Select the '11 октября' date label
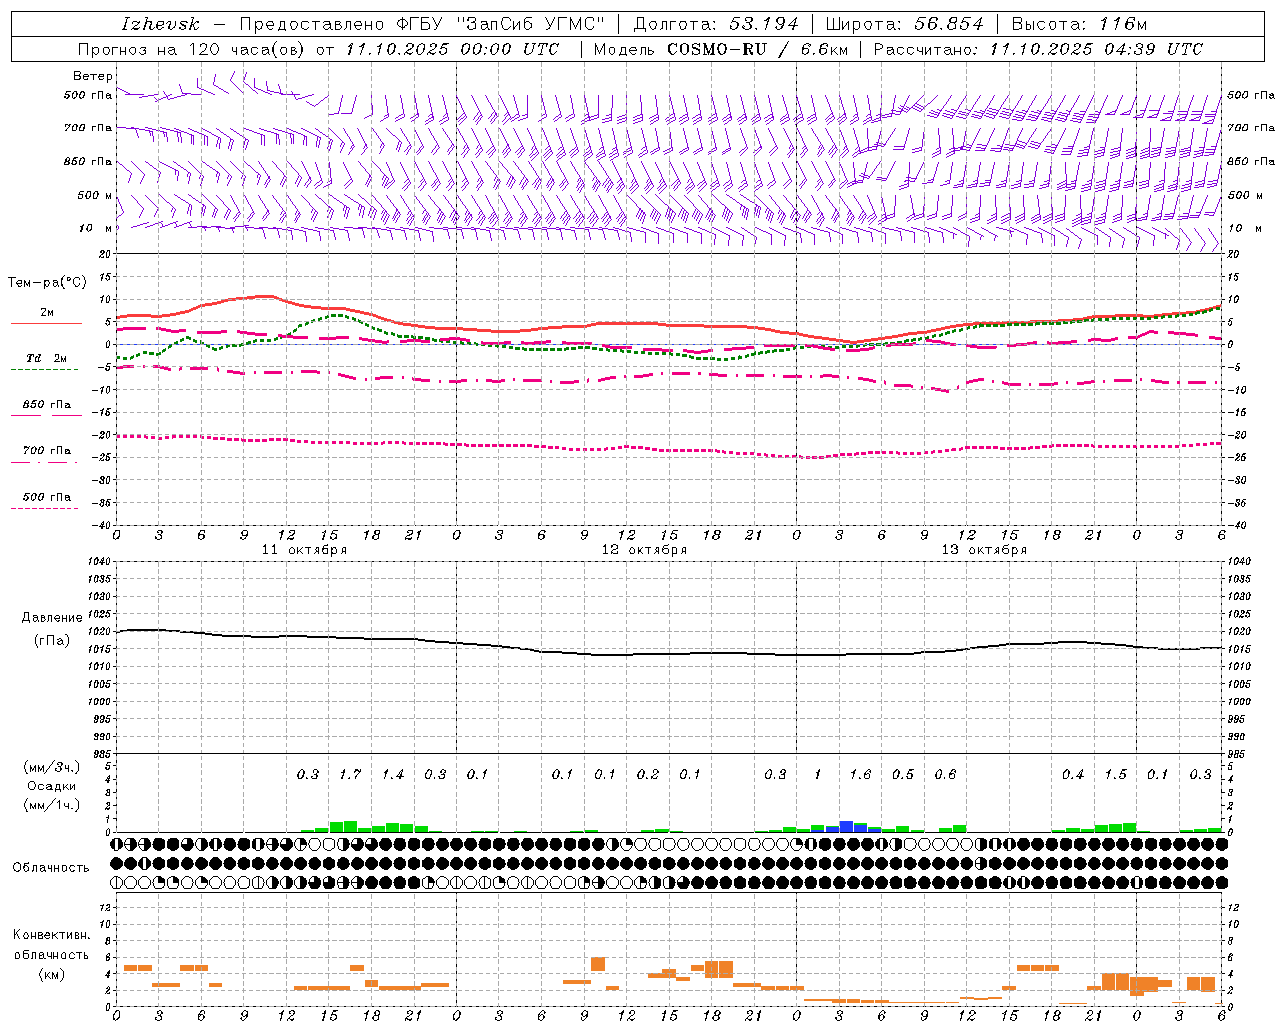 (304, 550)
